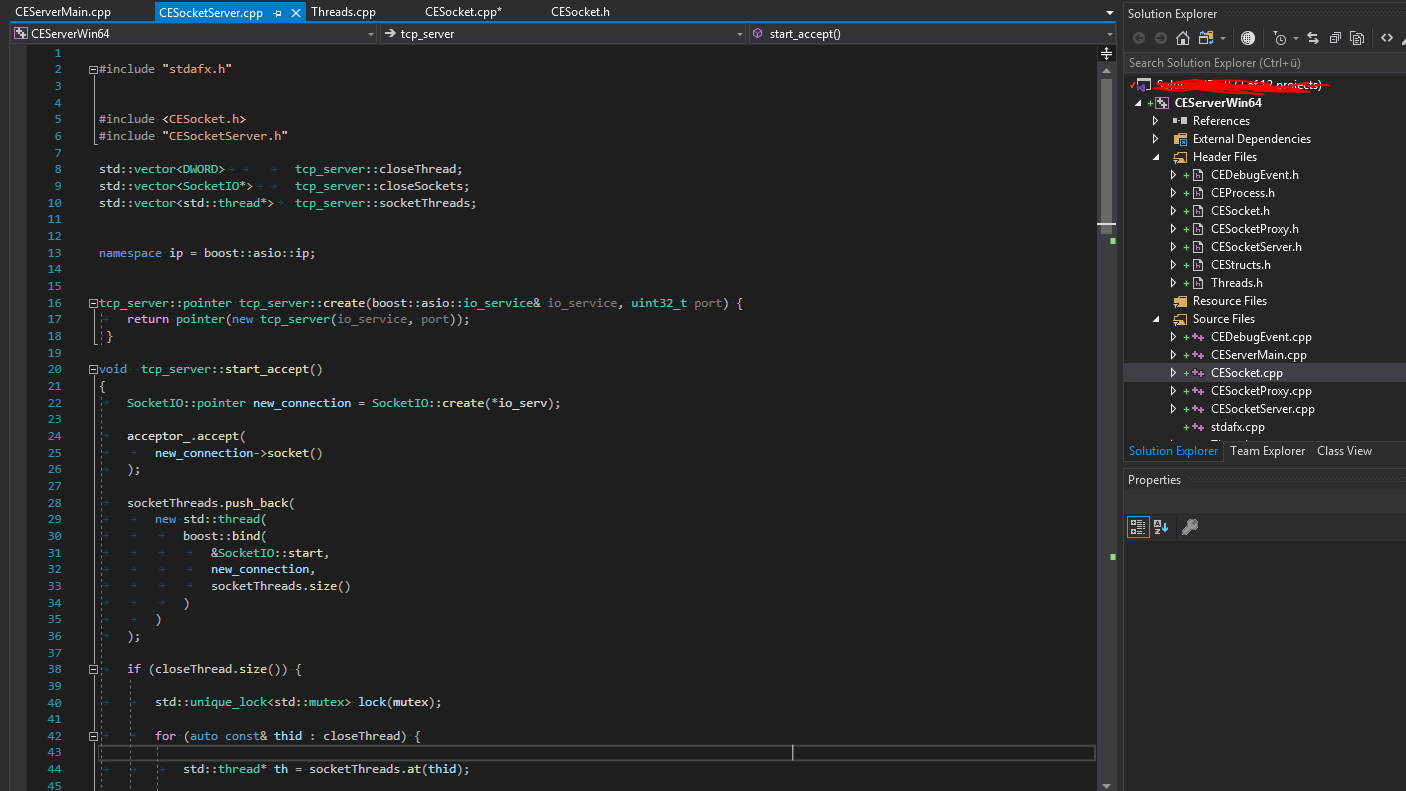Screen dimensions: 1406x791
Task: Sort properties alphabetically with A-Z icon
Action: pos(1161,527)
